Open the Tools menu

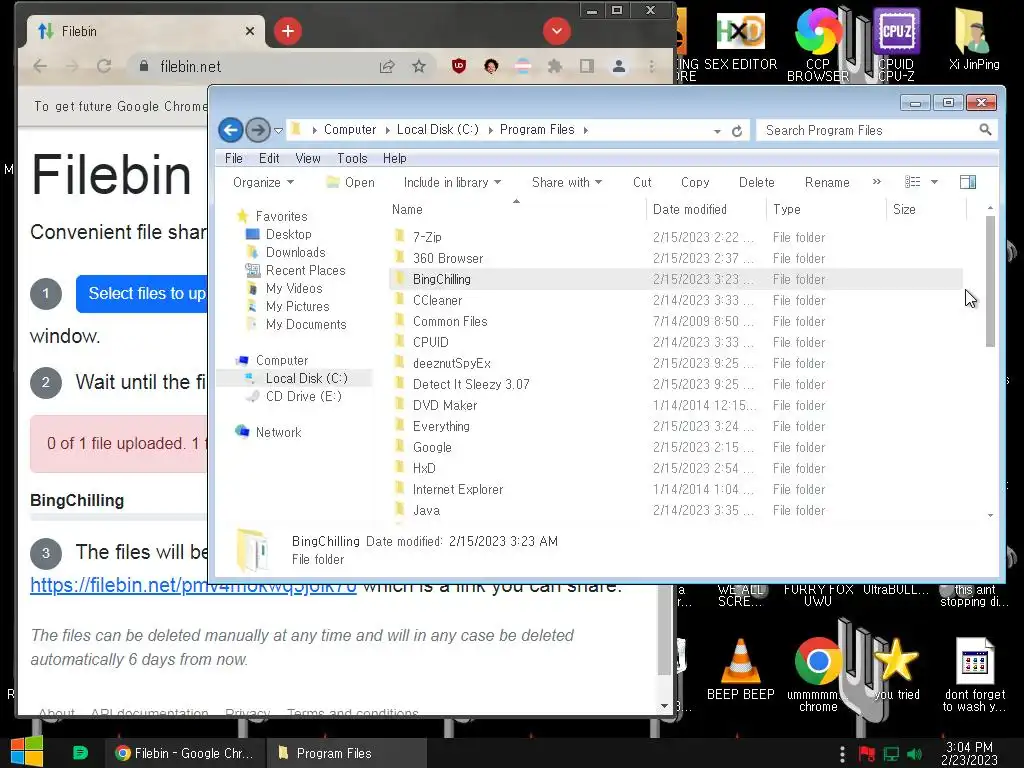pos(352,158)
